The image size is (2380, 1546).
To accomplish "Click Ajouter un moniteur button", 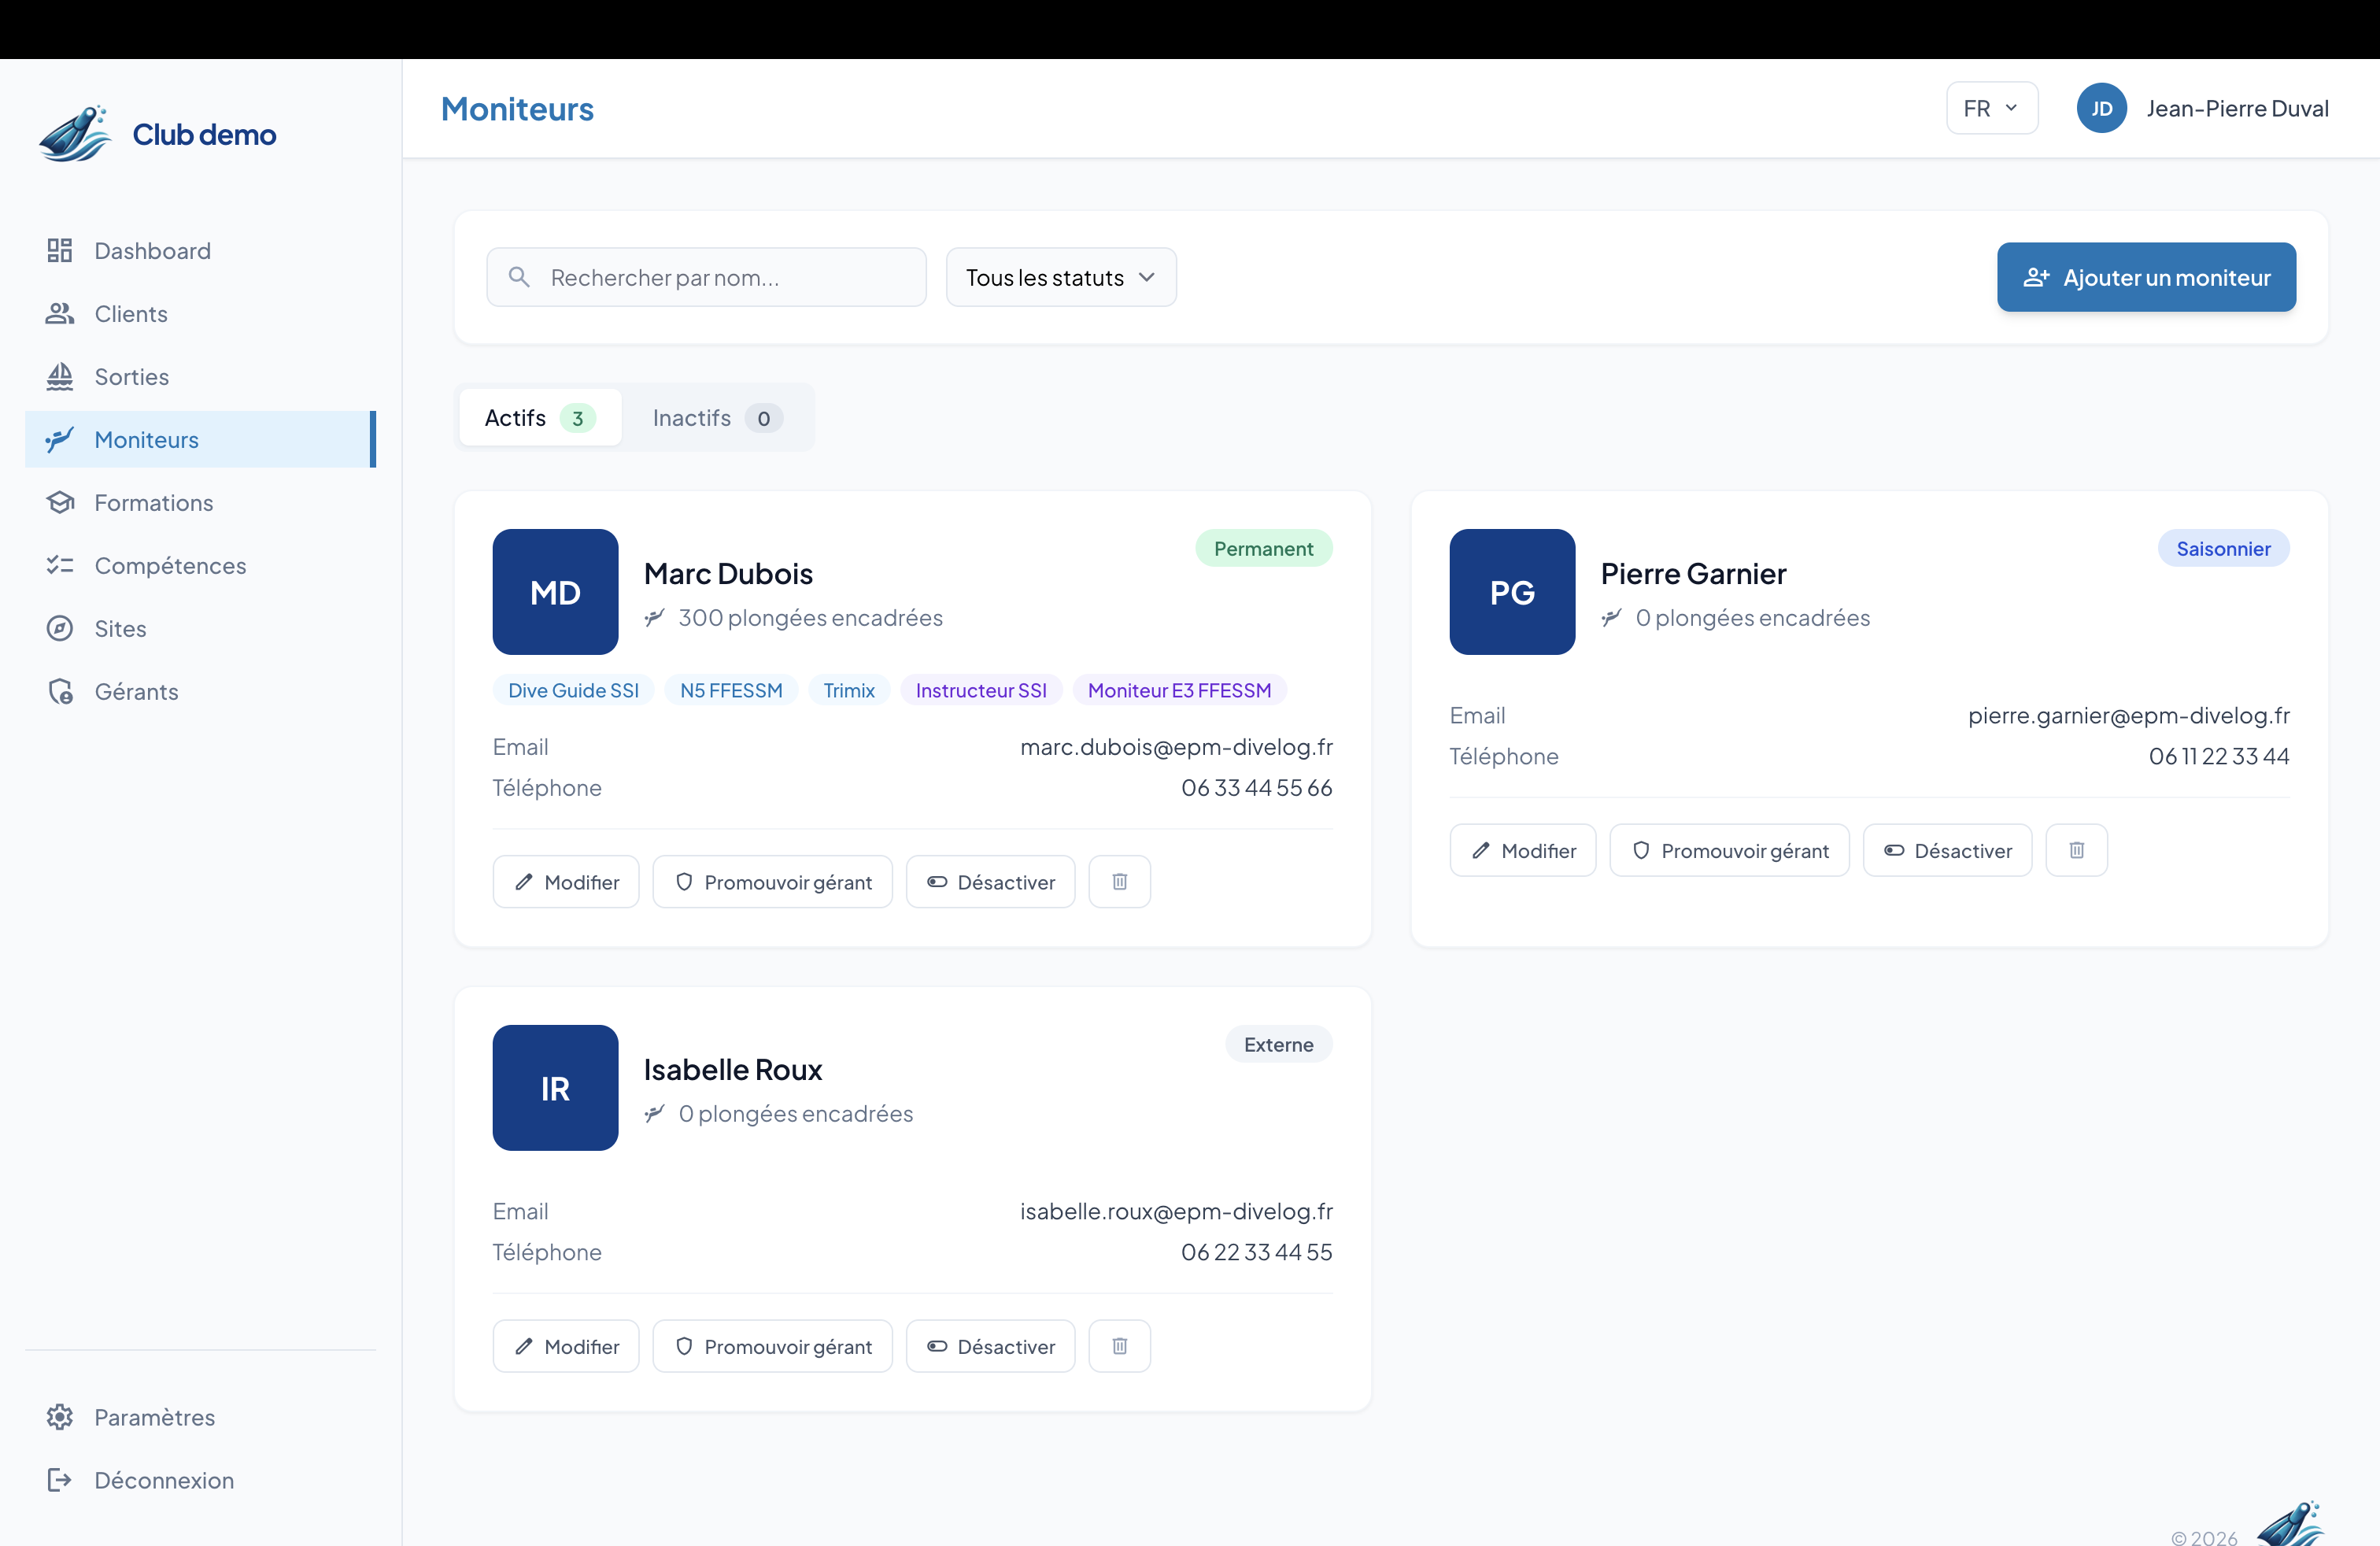I will 2146,278.
